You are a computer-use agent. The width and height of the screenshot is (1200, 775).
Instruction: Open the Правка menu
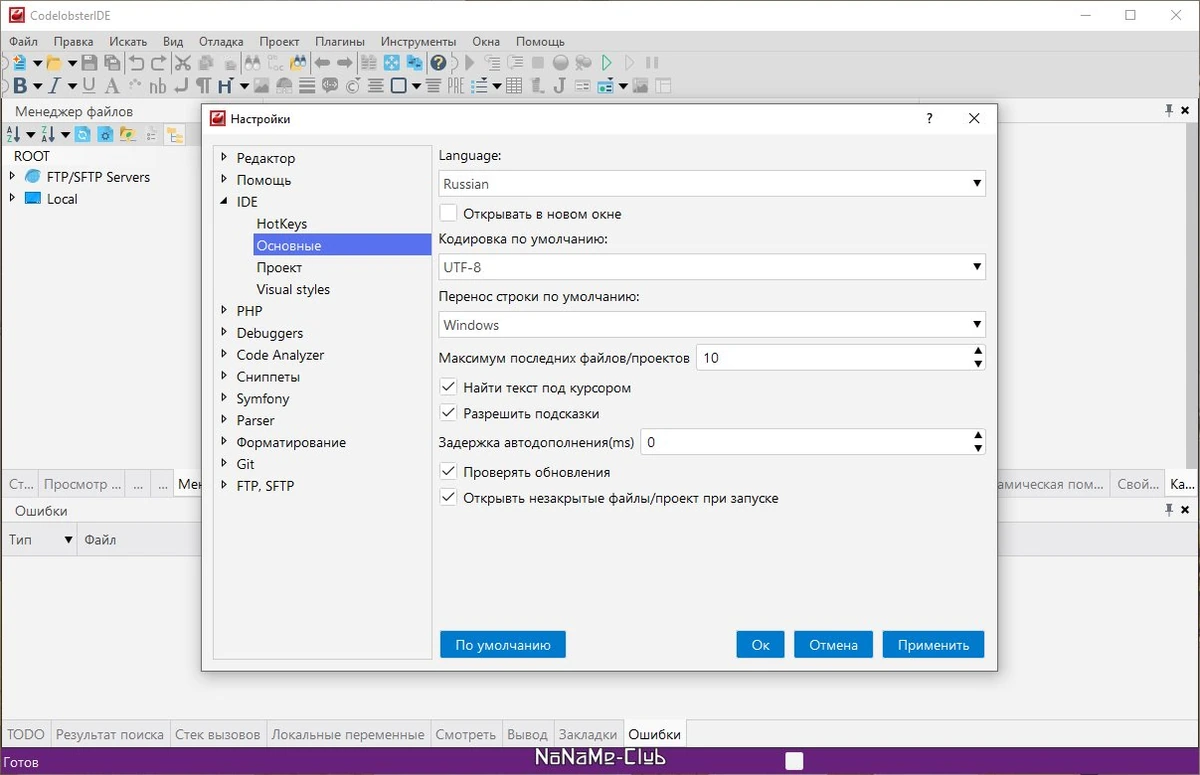coord(74,41)
